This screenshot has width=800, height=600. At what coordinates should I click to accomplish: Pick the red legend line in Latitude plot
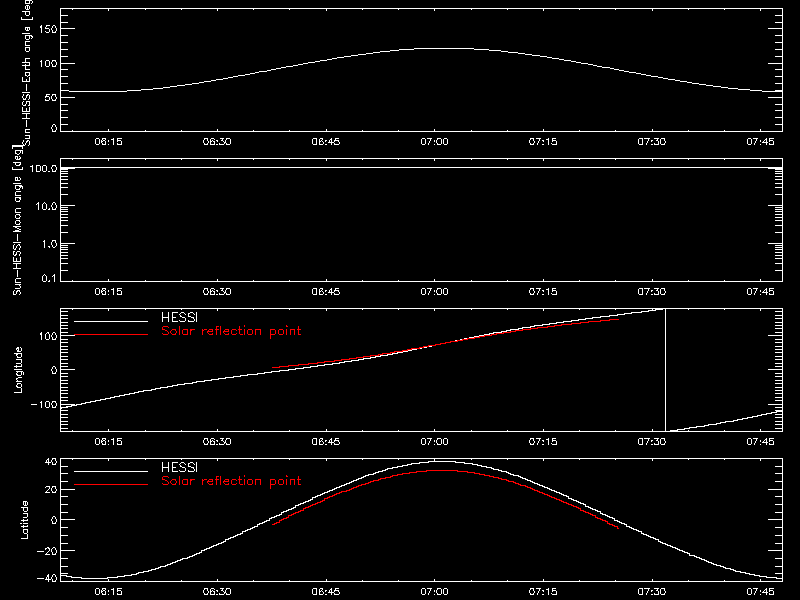tap(111, 485)
